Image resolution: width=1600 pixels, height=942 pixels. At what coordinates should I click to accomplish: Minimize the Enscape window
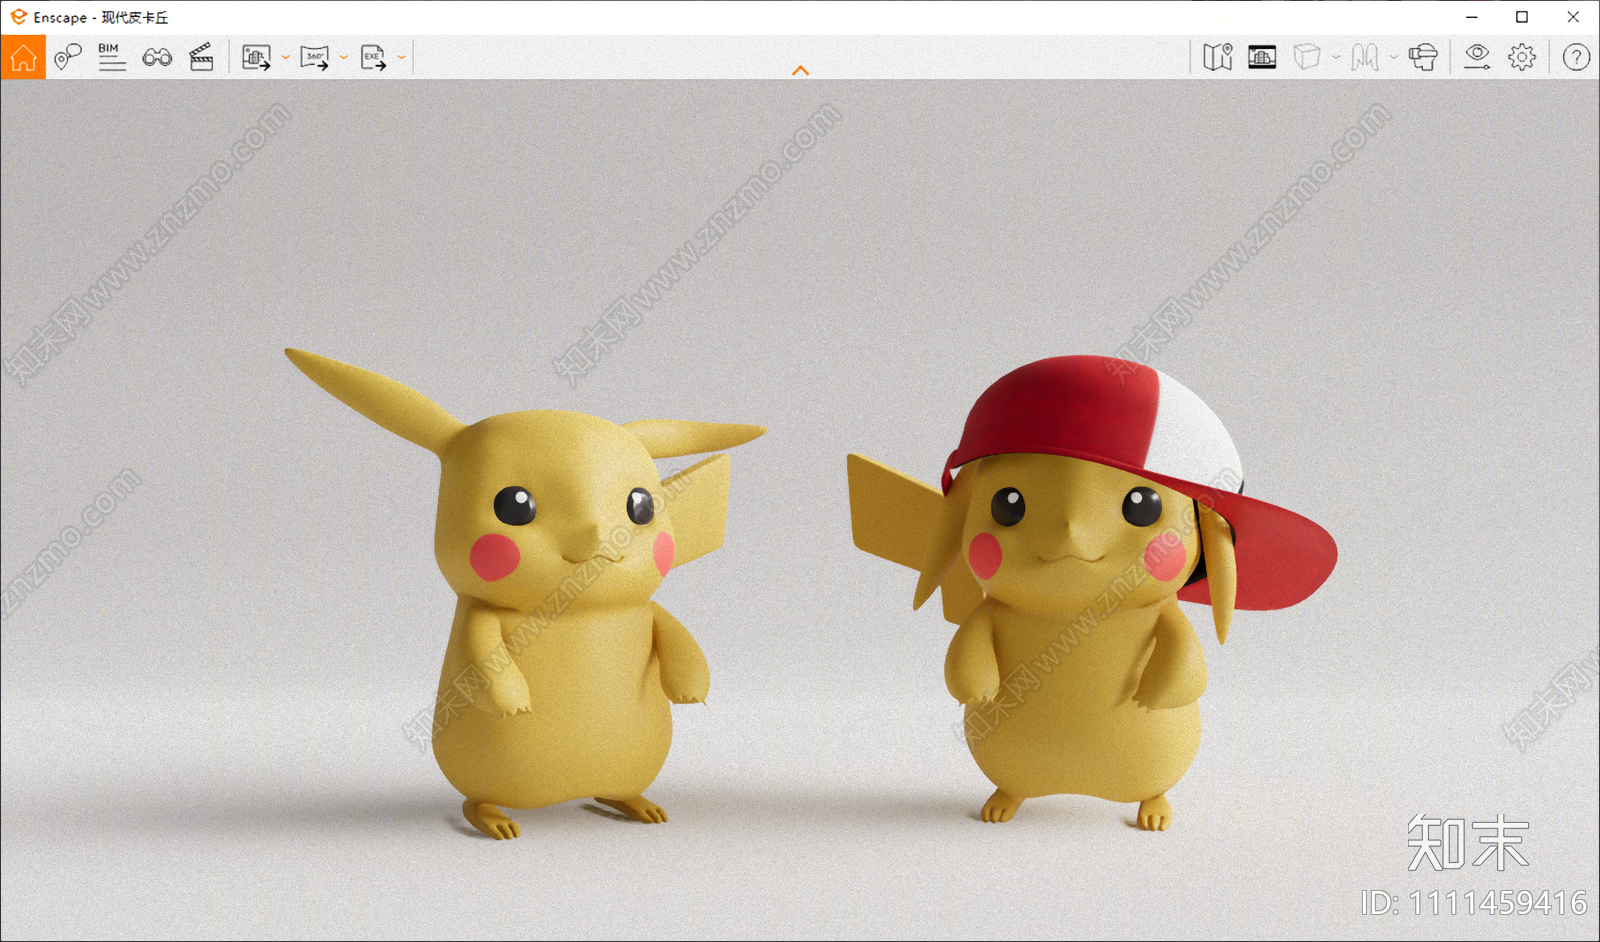pyautogui.click(x=1471, y=17)
